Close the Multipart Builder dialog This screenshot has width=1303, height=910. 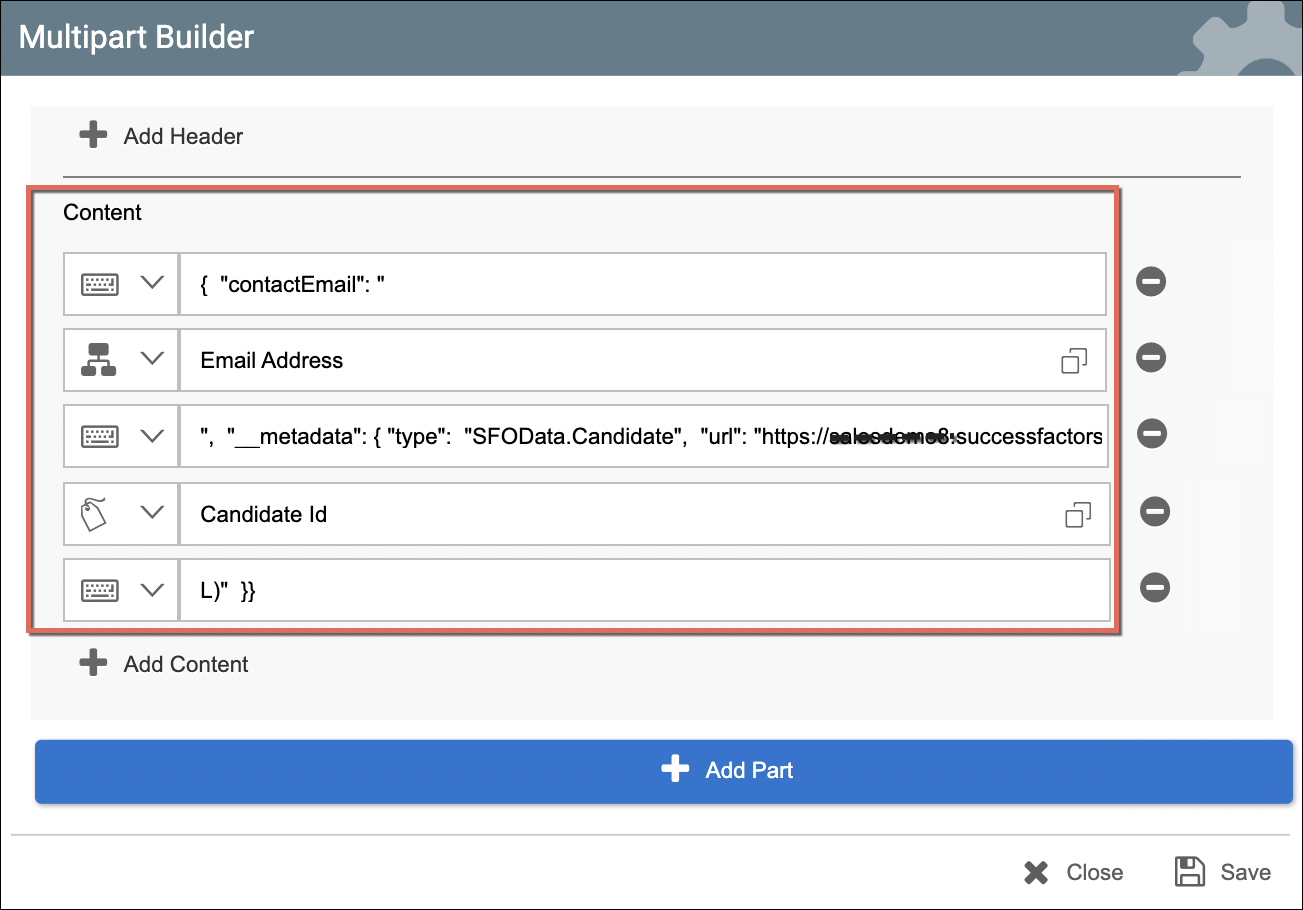tap(1074, 872)
